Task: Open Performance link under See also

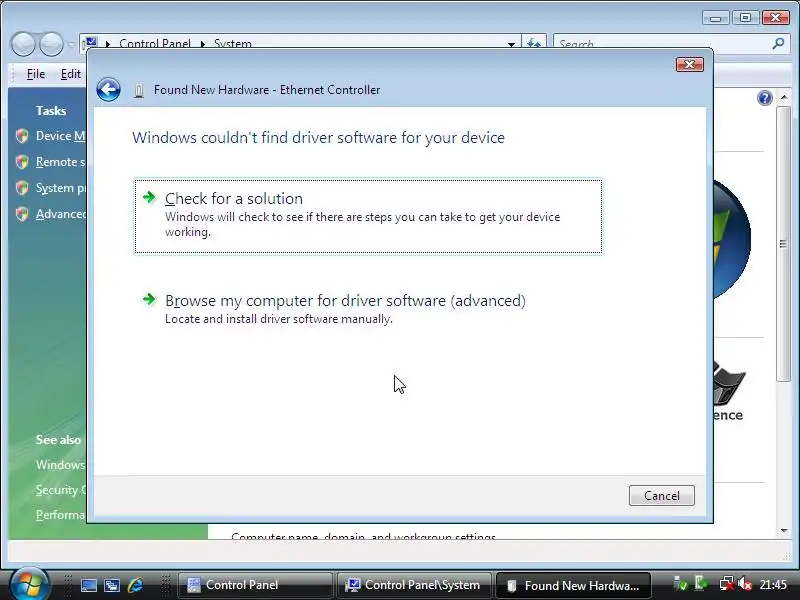Action: 60,515
